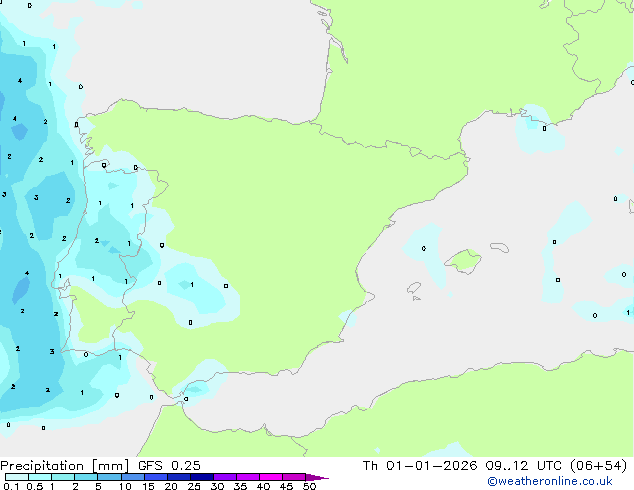Click the 0.1–0.5 mm legend color box
This screenshot has height=490, width=634.
click(x=17, y=477)
